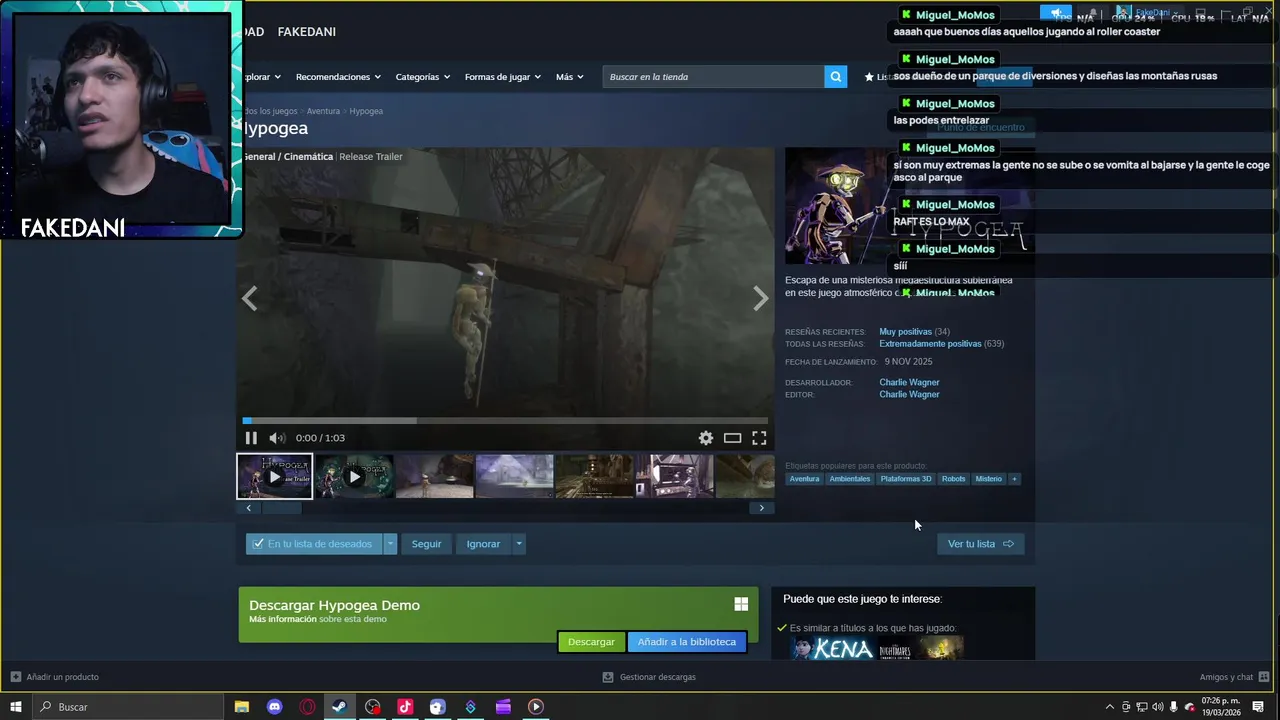Viewport: 1280px width, 720px height.
Task: Enter fullscreen in the trailer player
Action: tap(759, 438)
